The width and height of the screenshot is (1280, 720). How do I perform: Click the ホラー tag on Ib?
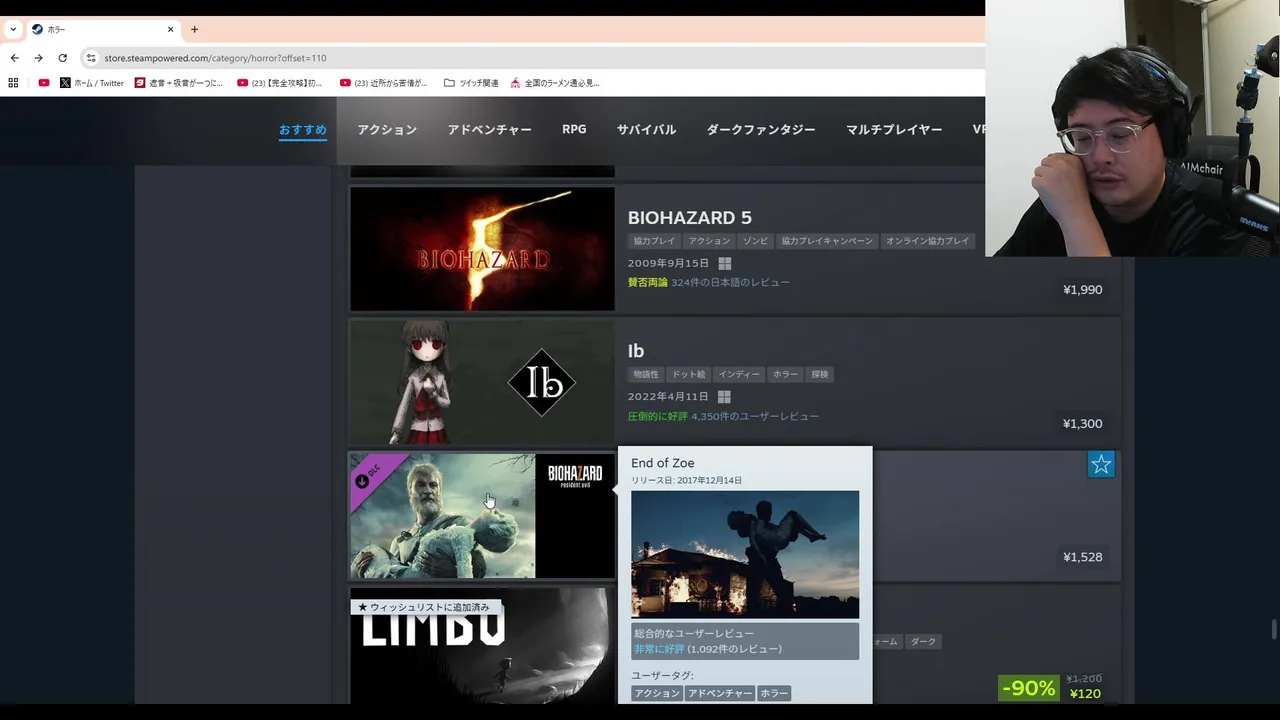click(785, 375)
